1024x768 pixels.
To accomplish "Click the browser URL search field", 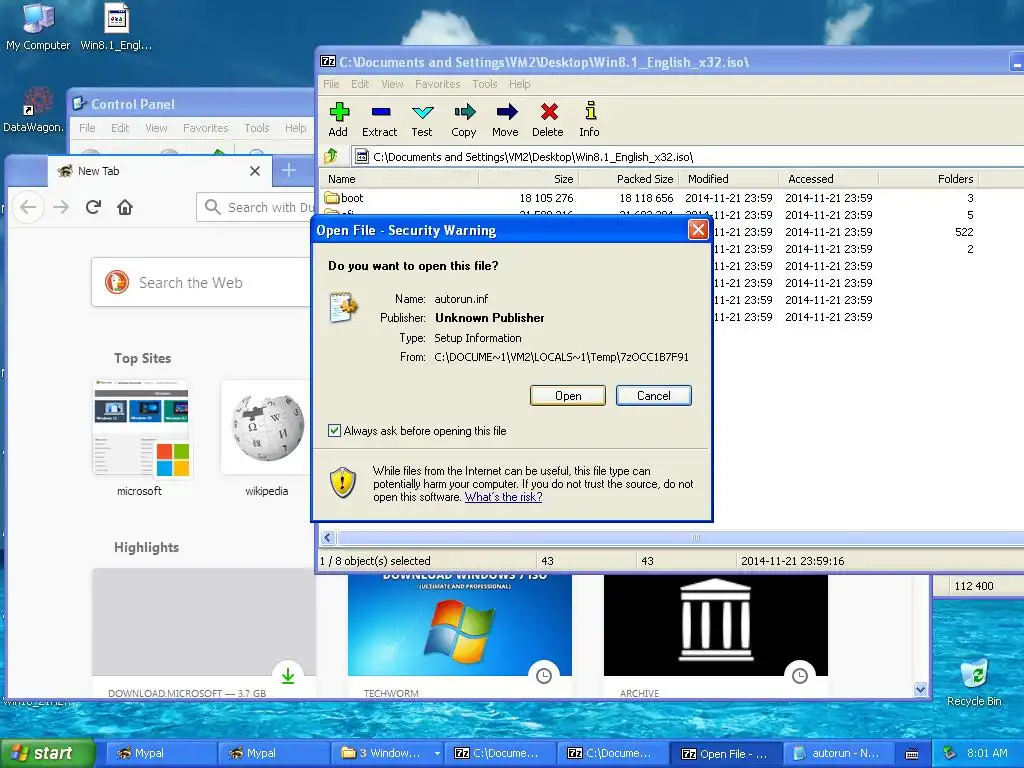I will 256,207.
